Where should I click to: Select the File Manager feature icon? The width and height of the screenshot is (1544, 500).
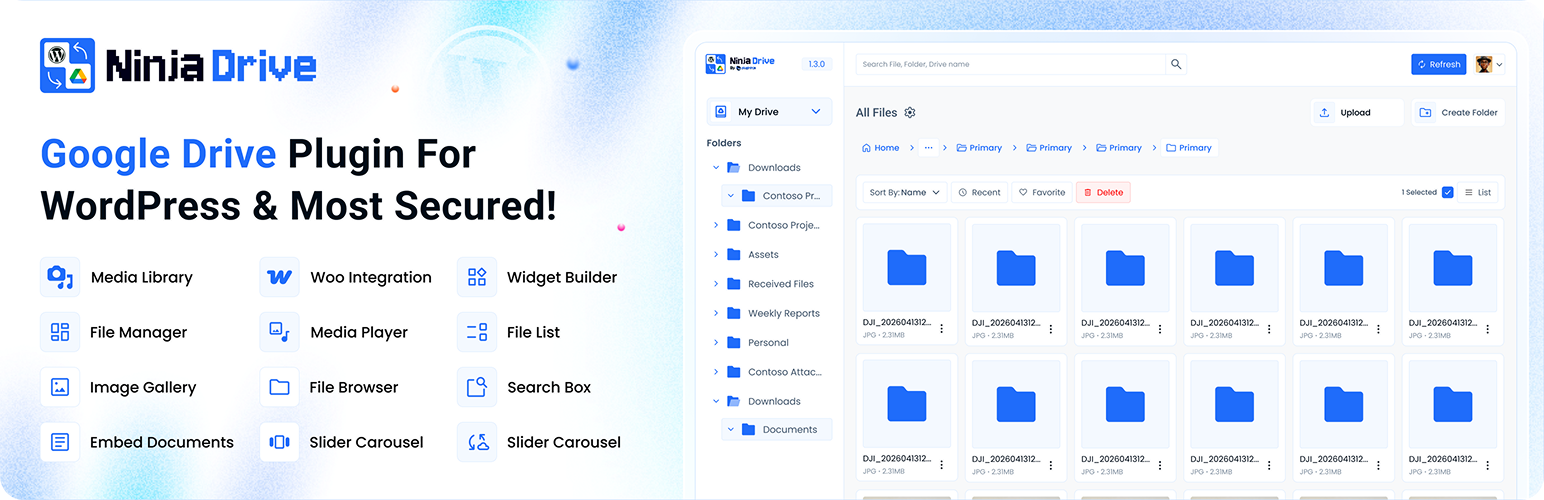pyautogui.click(x=60, y=332)
